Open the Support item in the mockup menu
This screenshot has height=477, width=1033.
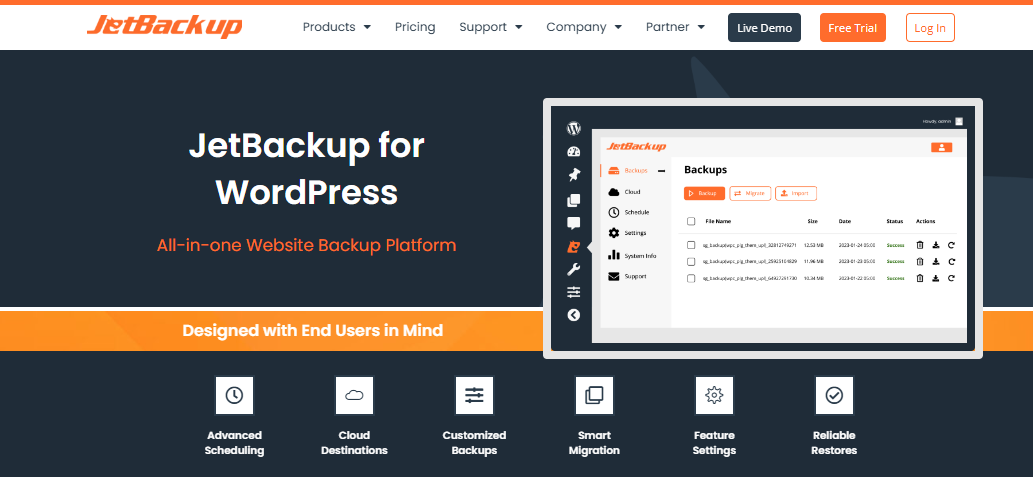pos(627,277)
